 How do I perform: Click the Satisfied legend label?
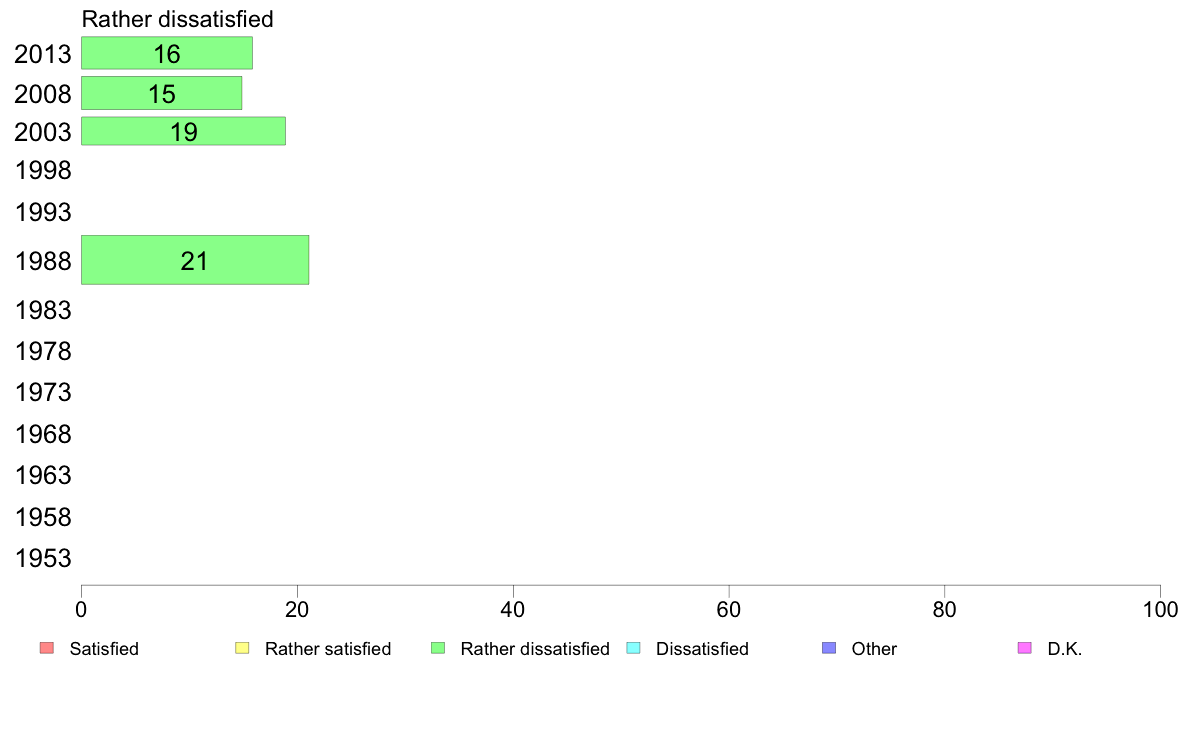[x=104, y=649]
